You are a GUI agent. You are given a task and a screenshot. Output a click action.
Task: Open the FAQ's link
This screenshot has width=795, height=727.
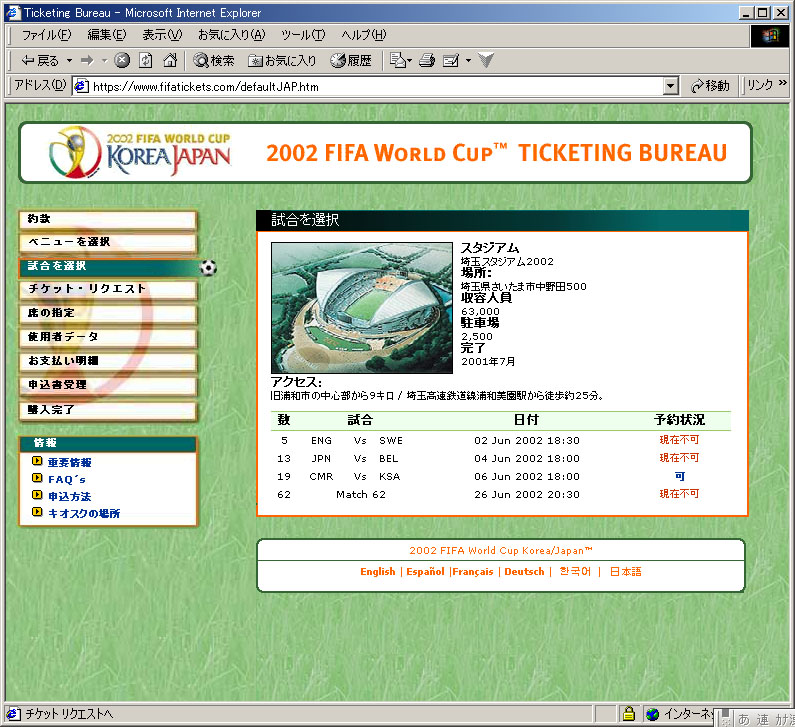[67, 480]
